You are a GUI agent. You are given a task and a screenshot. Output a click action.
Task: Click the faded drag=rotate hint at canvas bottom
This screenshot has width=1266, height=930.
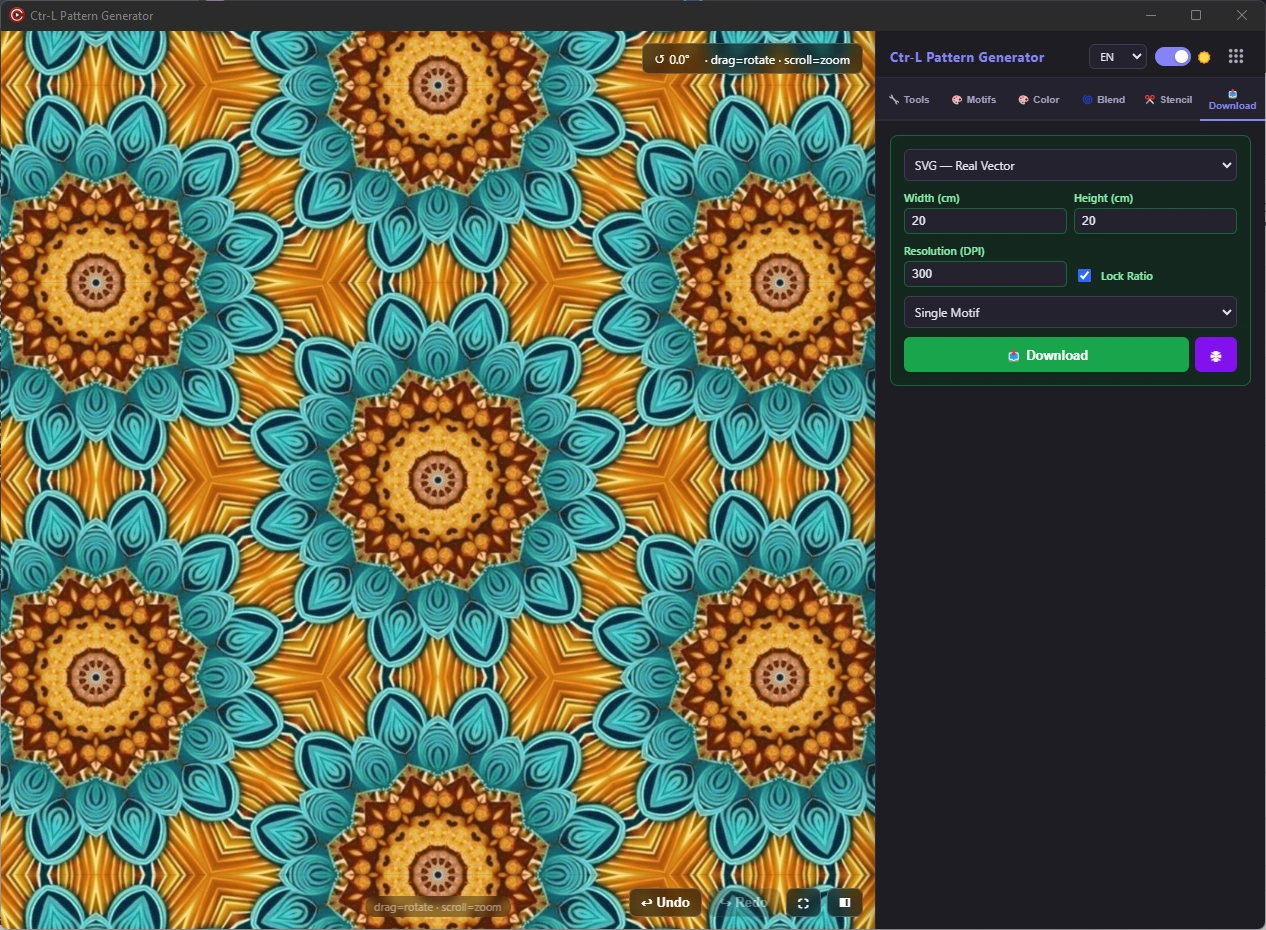437,908
